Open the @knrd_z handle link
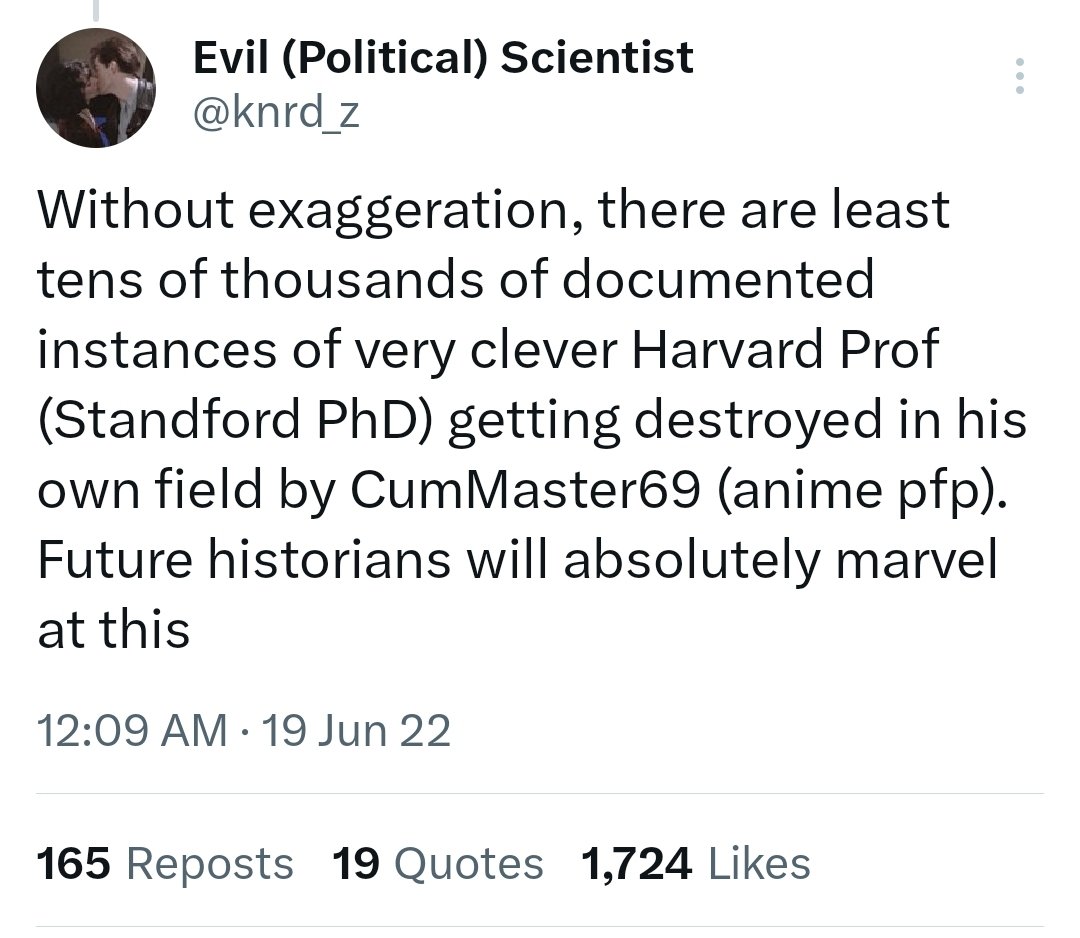The image size is (1080, 938). click(x=274, y=115)
